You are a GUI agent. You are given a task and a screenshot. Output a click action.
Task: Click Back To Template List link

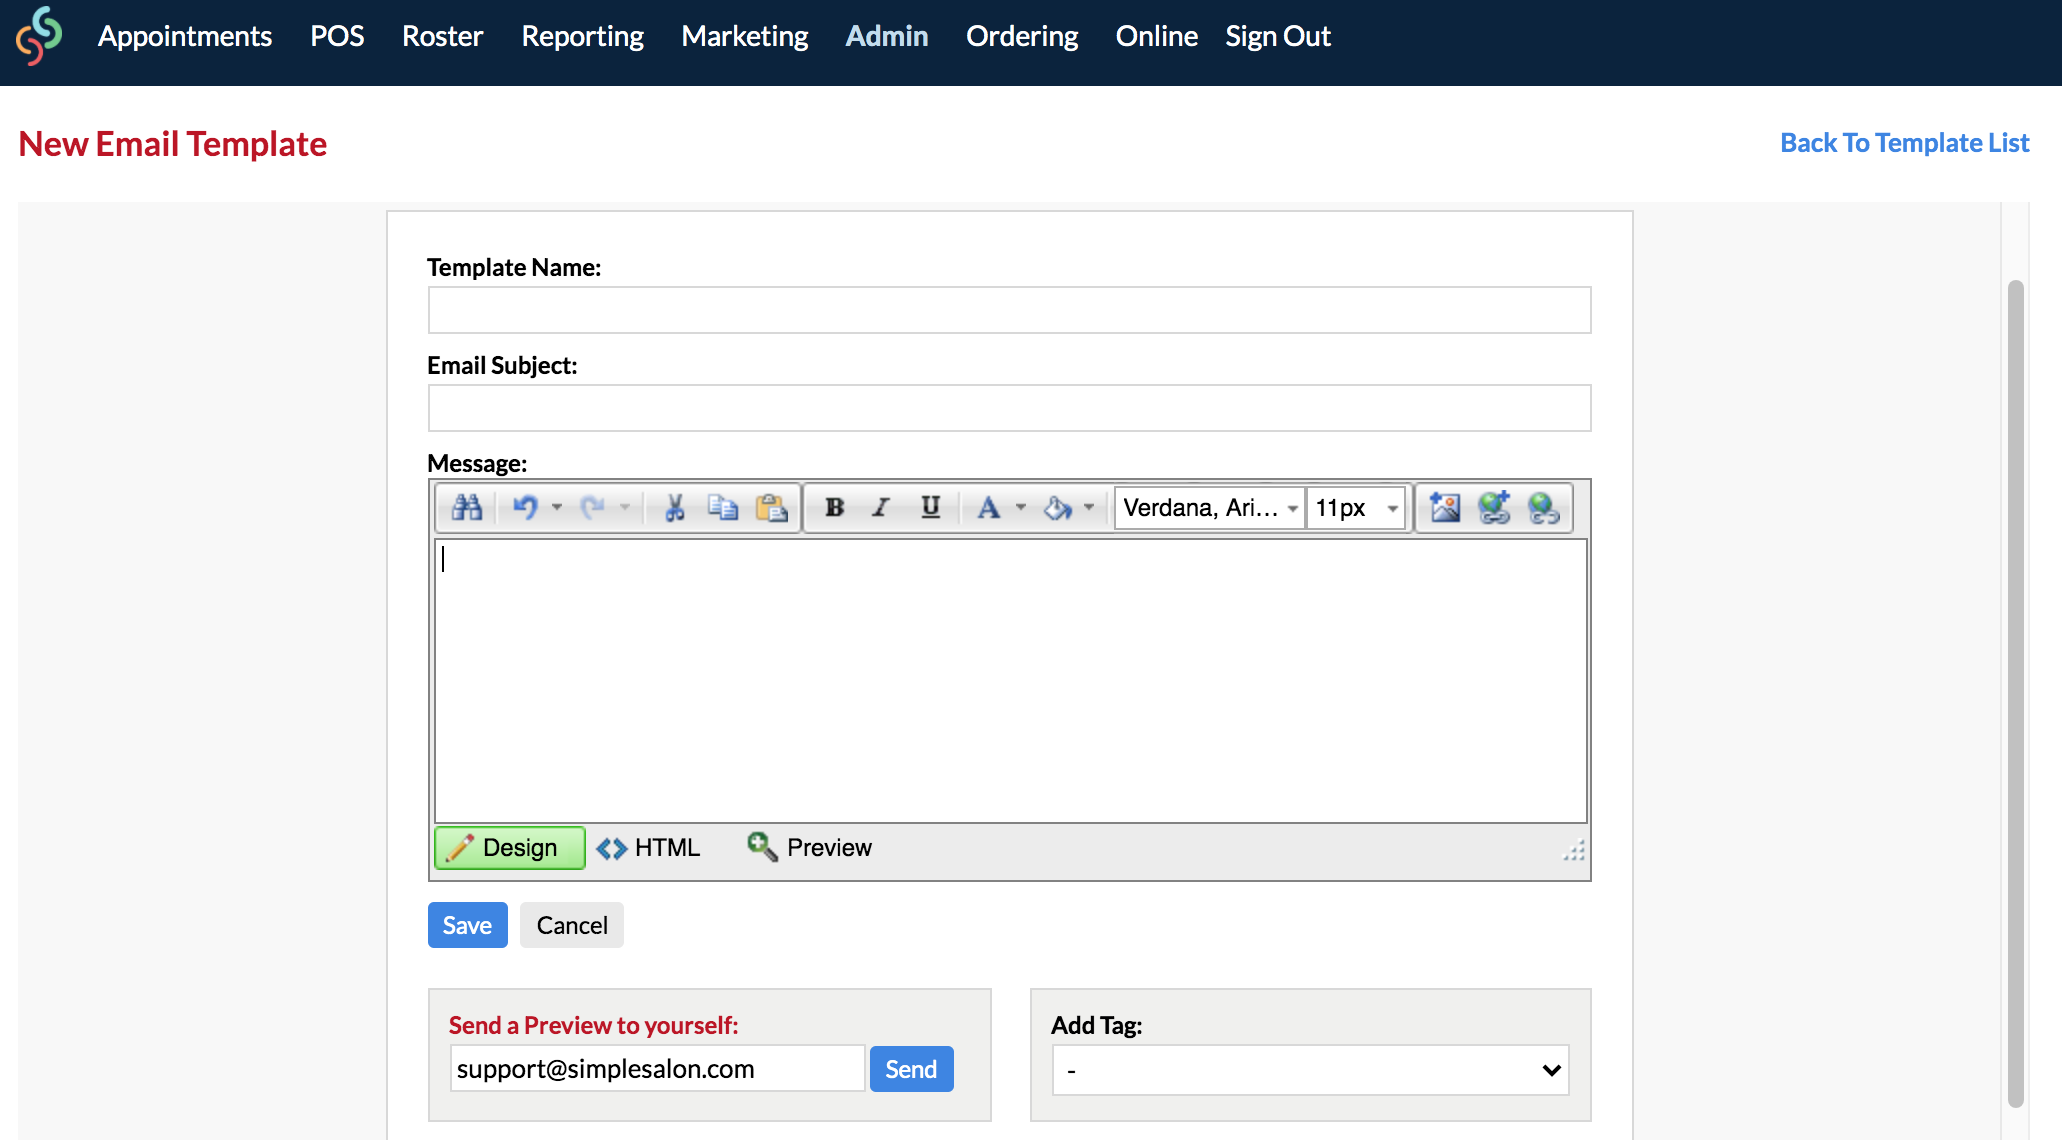click(1905, 143)
